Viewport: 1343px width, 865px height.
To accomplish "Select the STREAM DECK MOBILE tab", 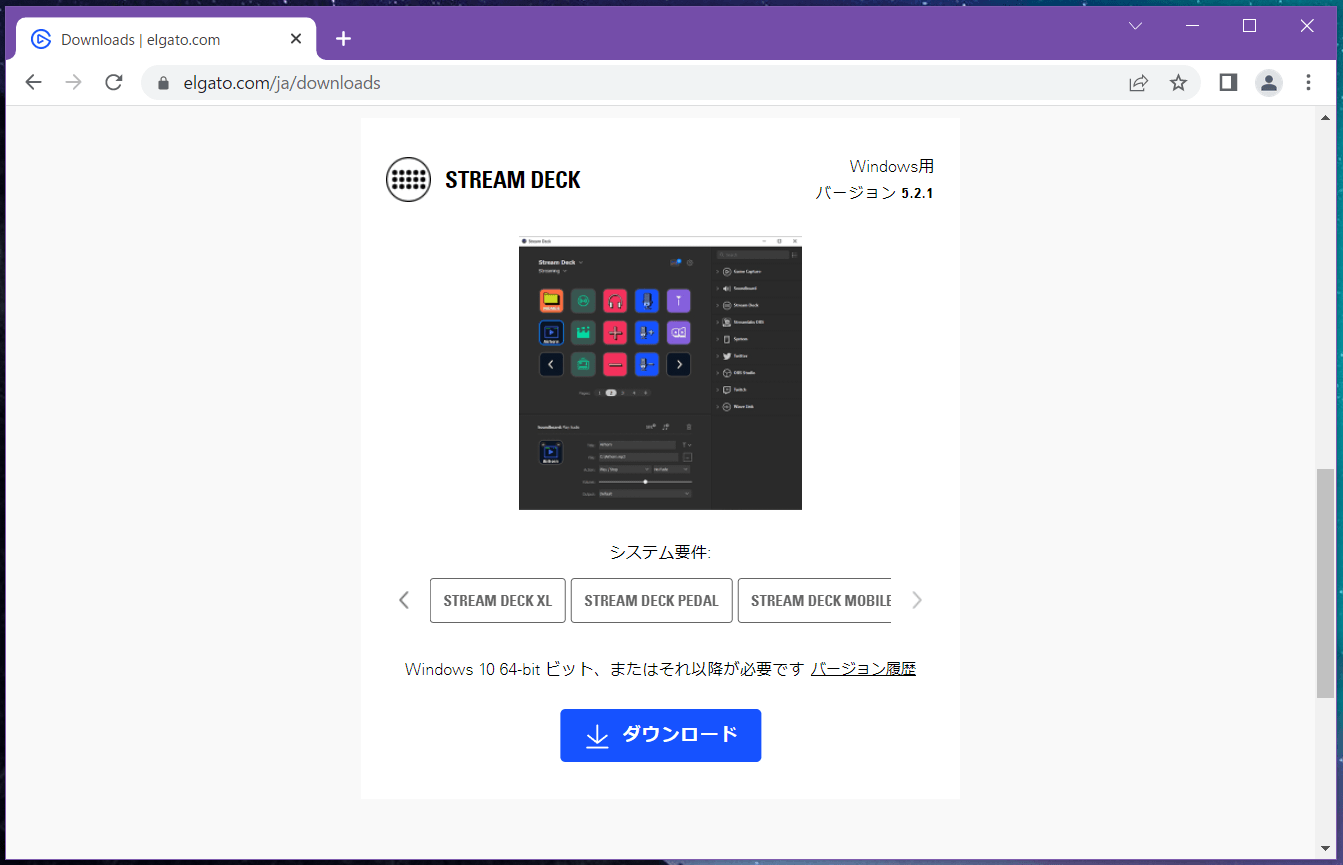I will (x=815, y=601).
